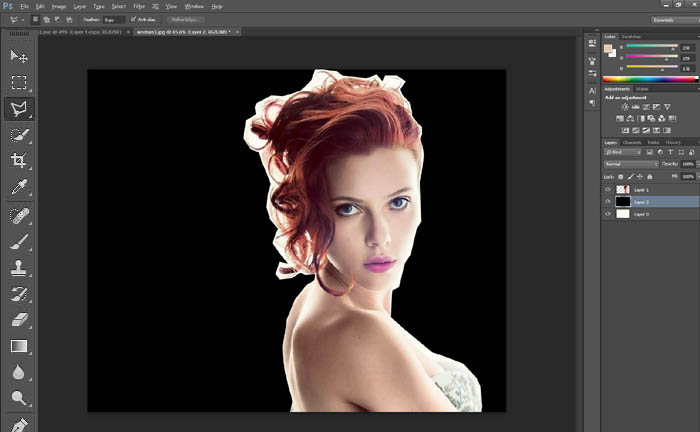The height and width of the screenshot is (432, 700).
Task: Open the layer filter Kind dropdown
Action: [622, 152]
